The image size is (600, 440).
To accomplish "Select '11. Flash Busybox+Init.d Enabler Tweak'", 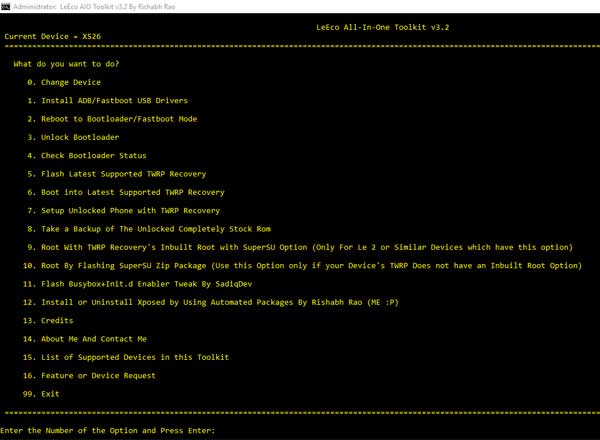I will pyautogui.click(x=137, y=284).
